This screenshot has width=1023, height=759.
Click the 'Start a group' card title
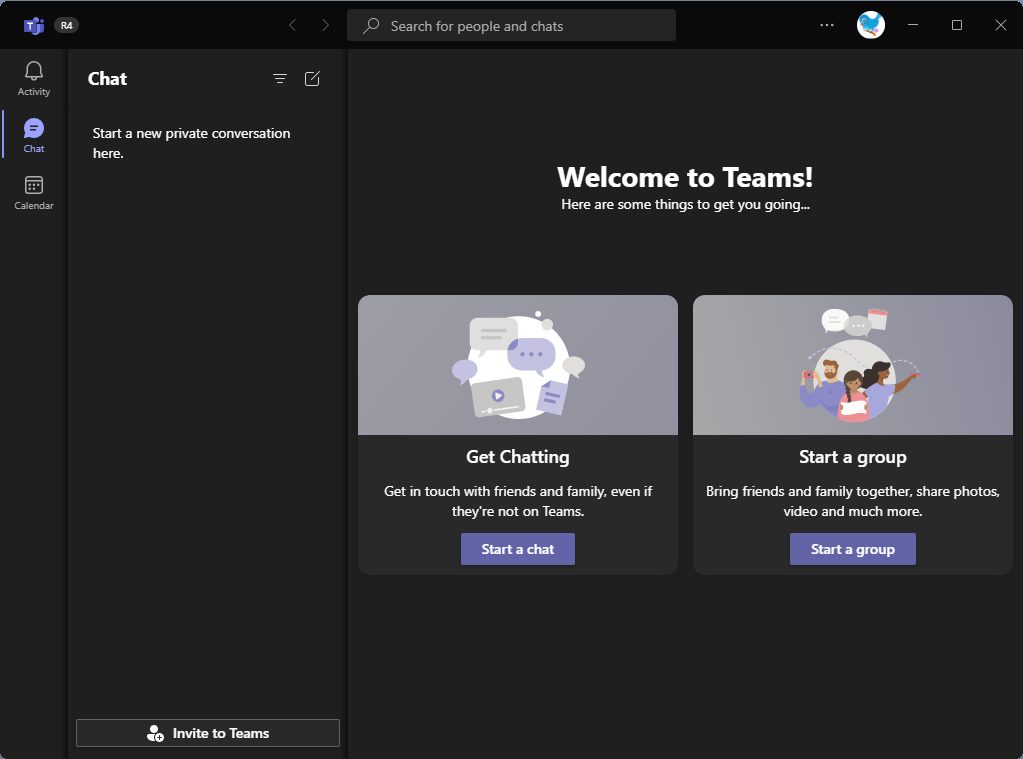point(853,457)
